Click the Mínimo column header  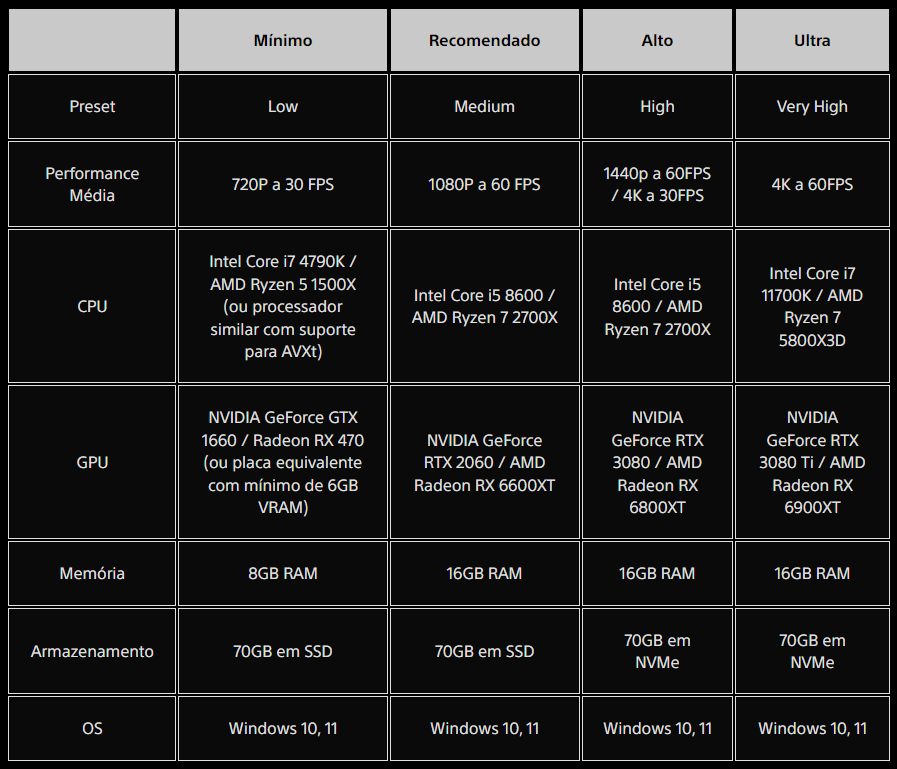[x=283, y=40]
